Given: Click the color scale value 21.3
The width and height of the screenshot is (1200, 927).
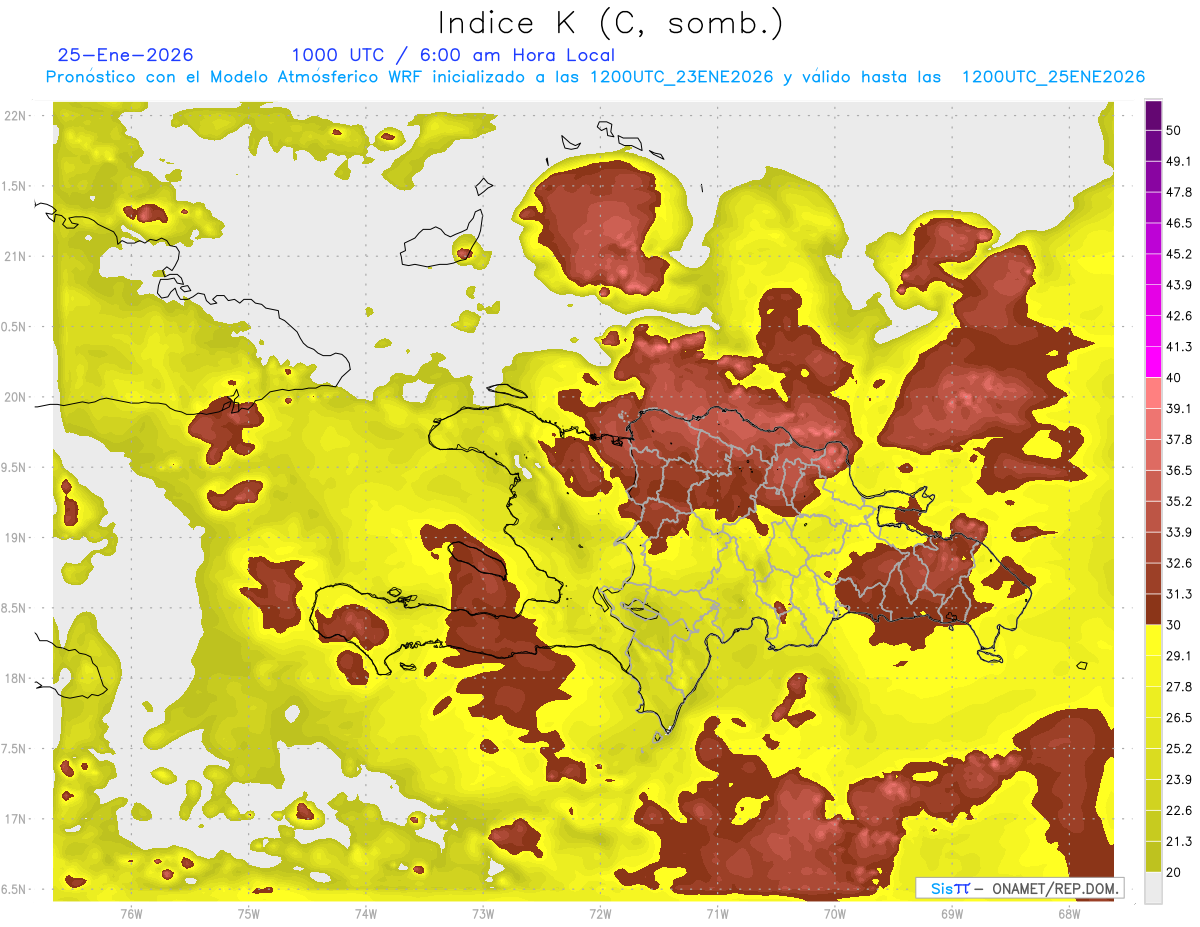Looking at the screenshot, I should [1179, 841].
